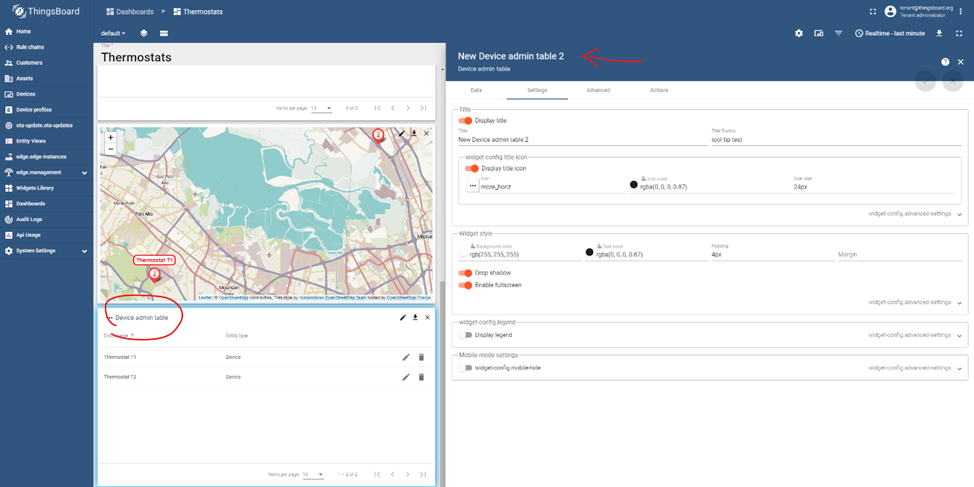Open the filters icon in dashboard toolbar

[x=839, y=33]
